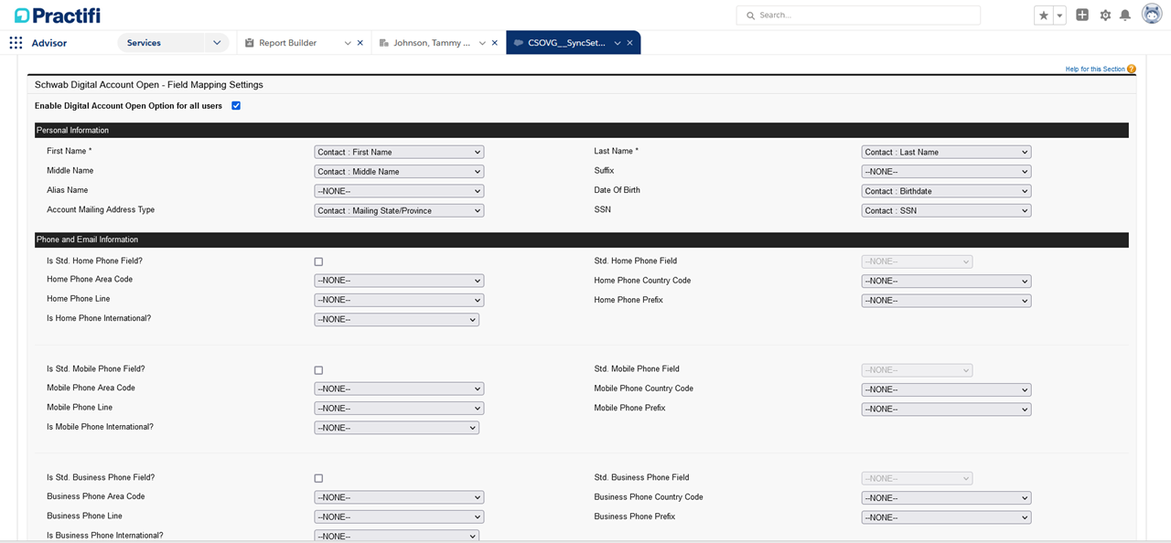1171x543 pixels.
Task: Open the Suffix mapping dropdown
Action: [x=946, y=171]
